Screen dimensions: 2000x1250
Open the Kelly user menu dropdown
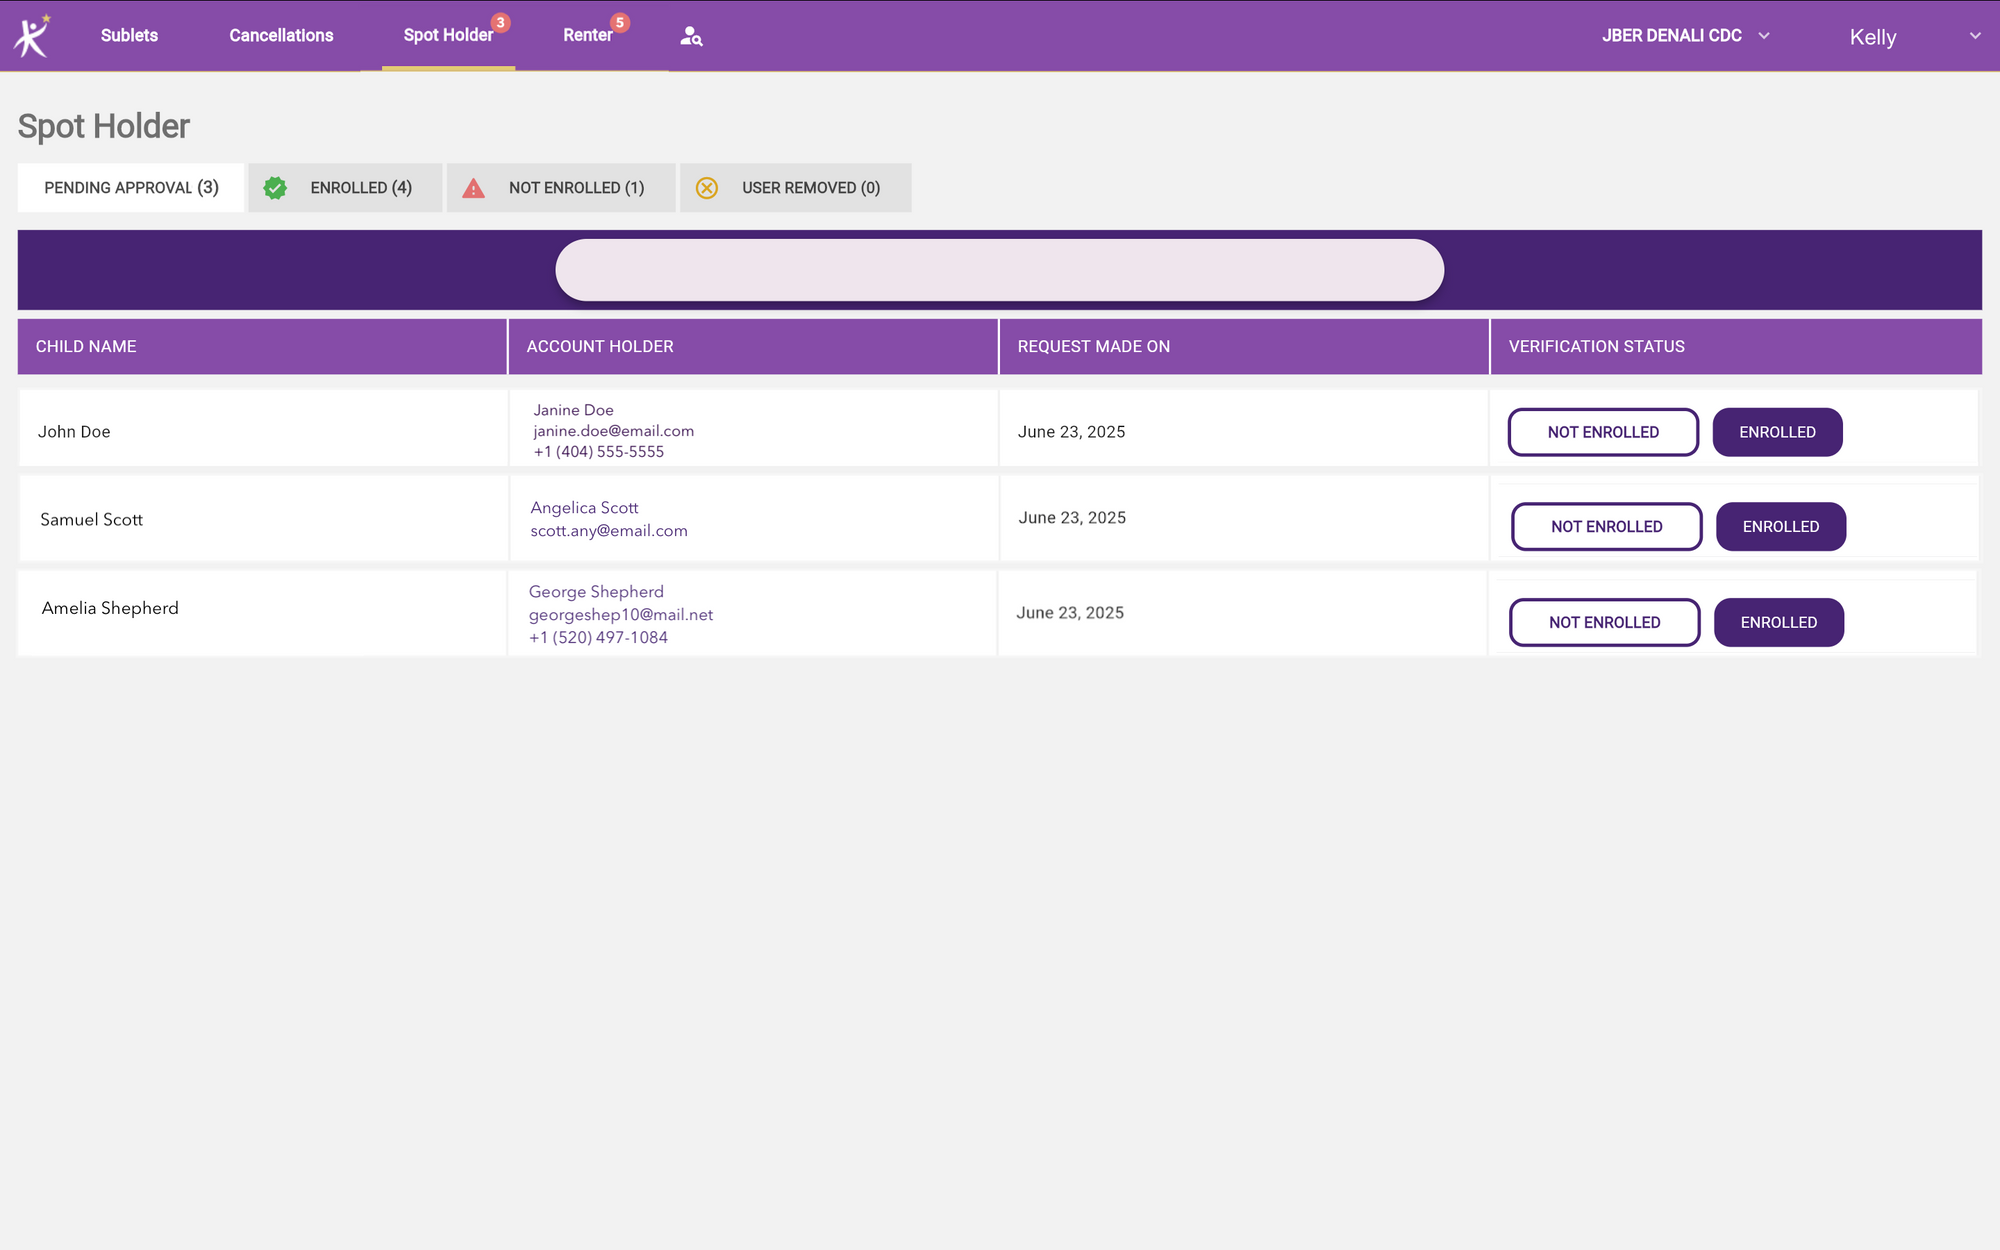(x=1912, y=37)
